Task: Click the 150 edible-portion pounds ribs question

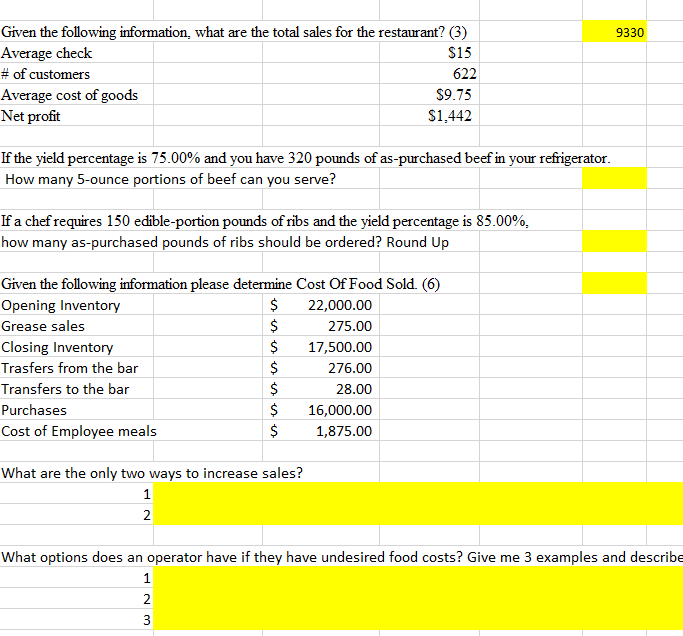Action: tap(265, 221)
